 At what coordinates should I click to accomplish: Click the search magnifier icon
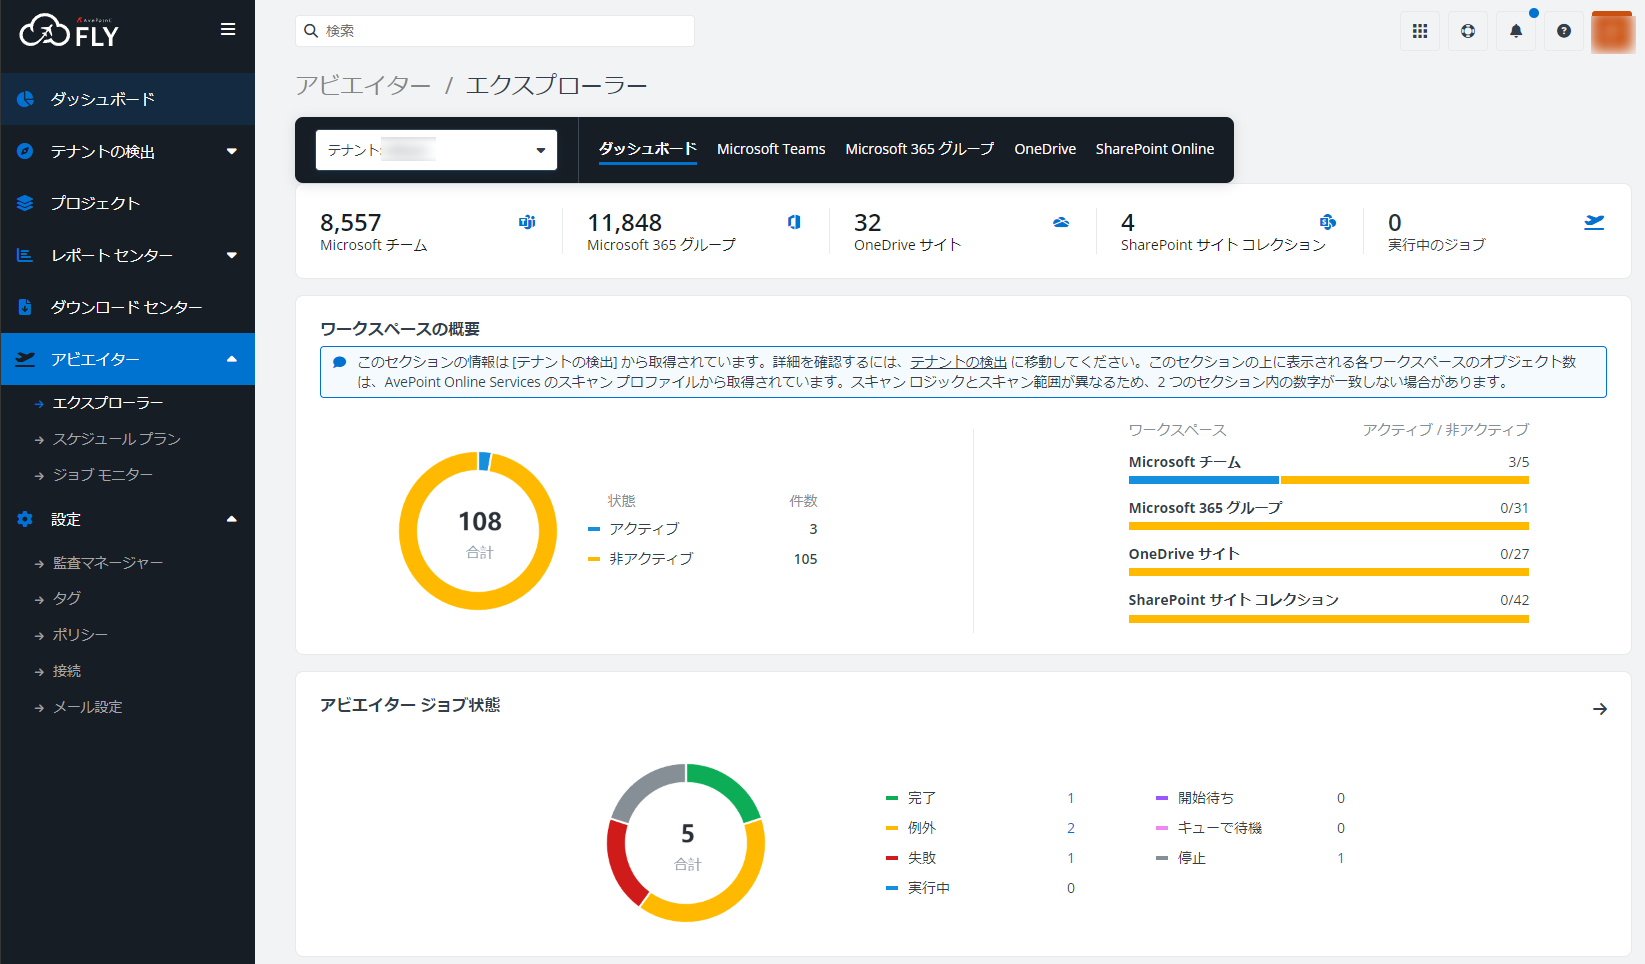click(311, 31)
